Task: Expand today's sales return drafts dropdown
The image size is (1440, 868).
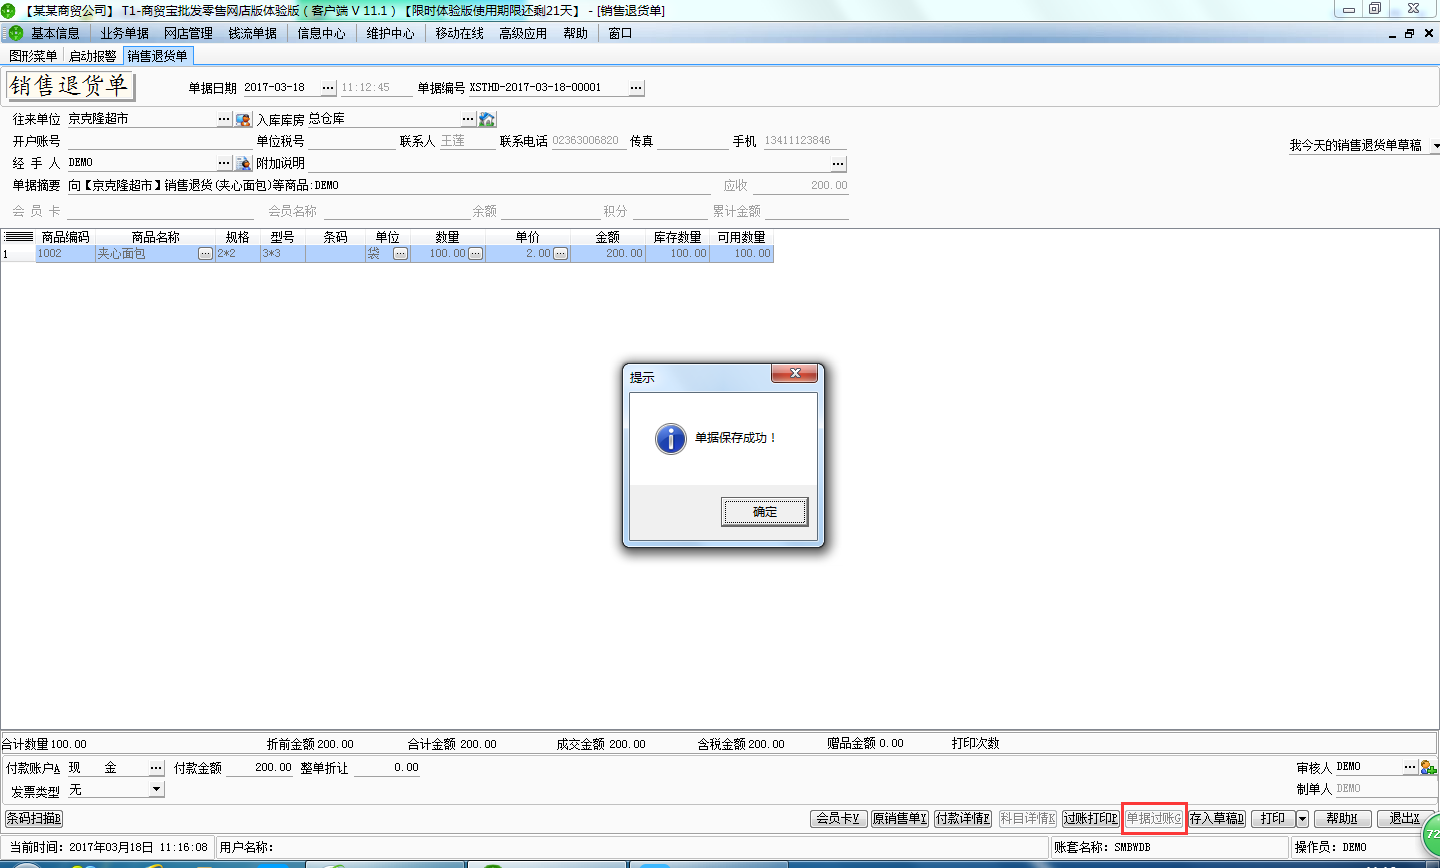Action: 1435,146
